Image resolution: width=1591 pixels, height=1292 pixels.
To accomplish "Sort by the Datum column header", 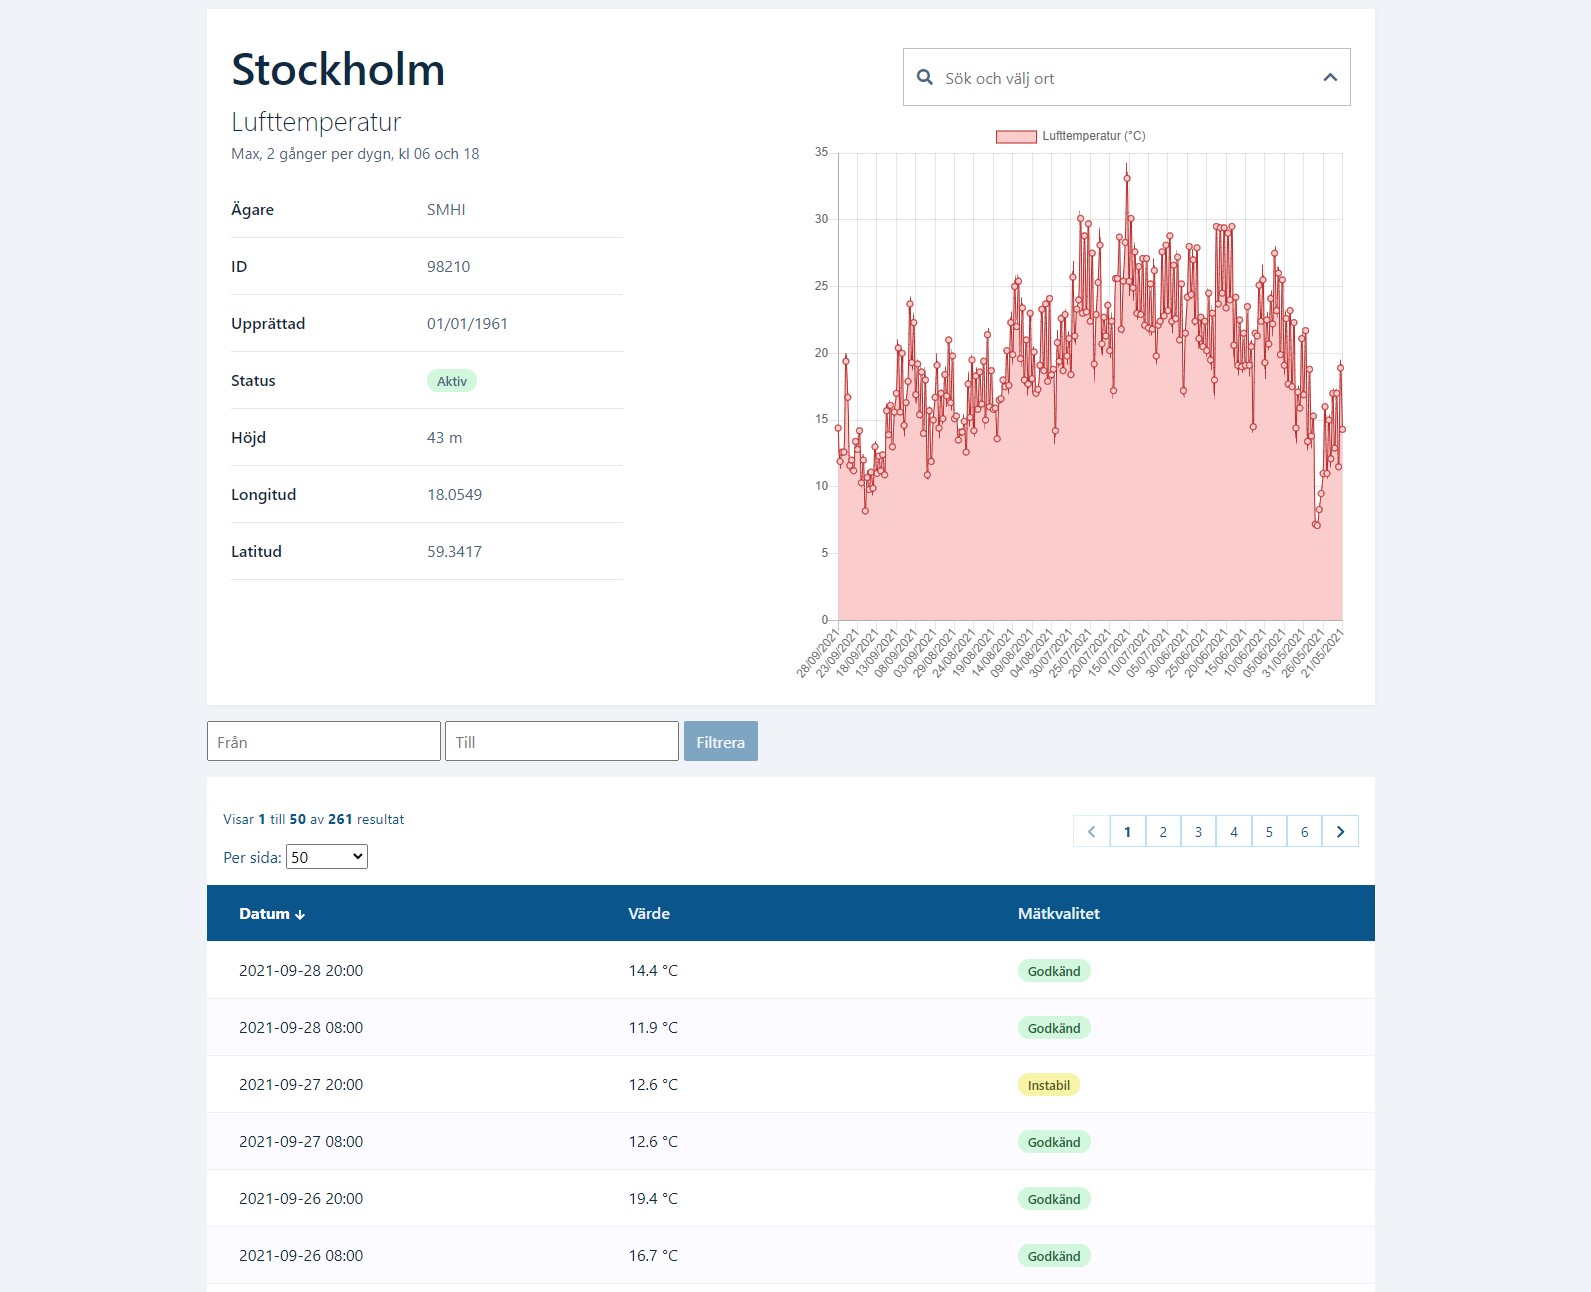I will click(272, 913).
